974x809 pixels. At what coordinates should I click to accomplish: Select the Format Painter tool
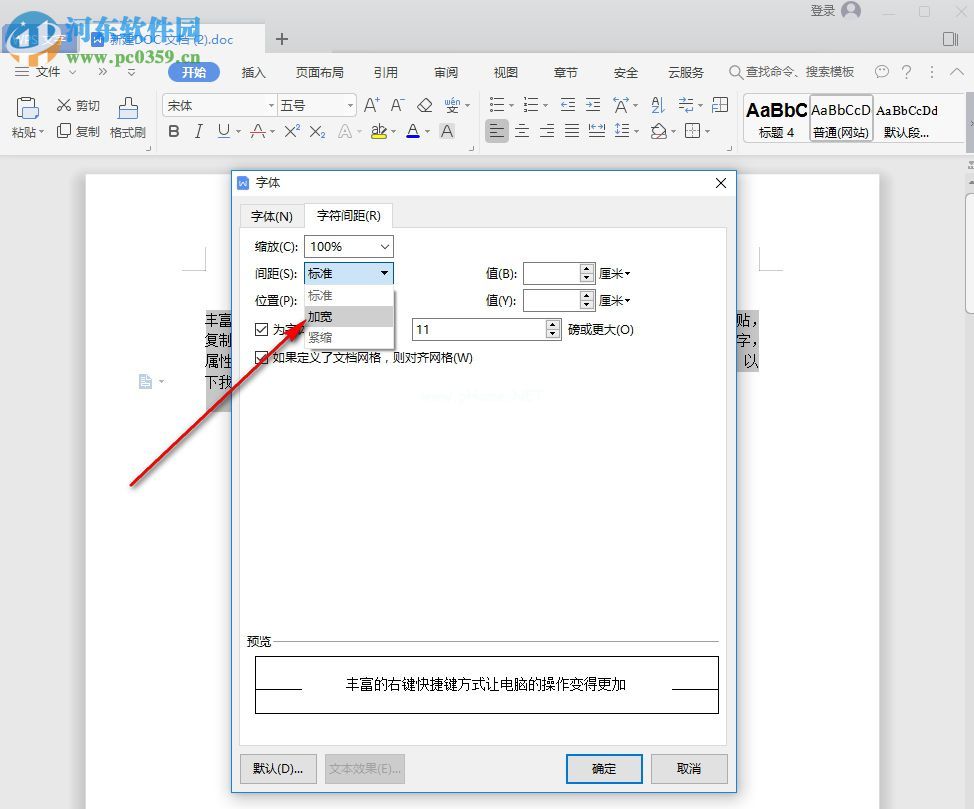click(128, 118)
